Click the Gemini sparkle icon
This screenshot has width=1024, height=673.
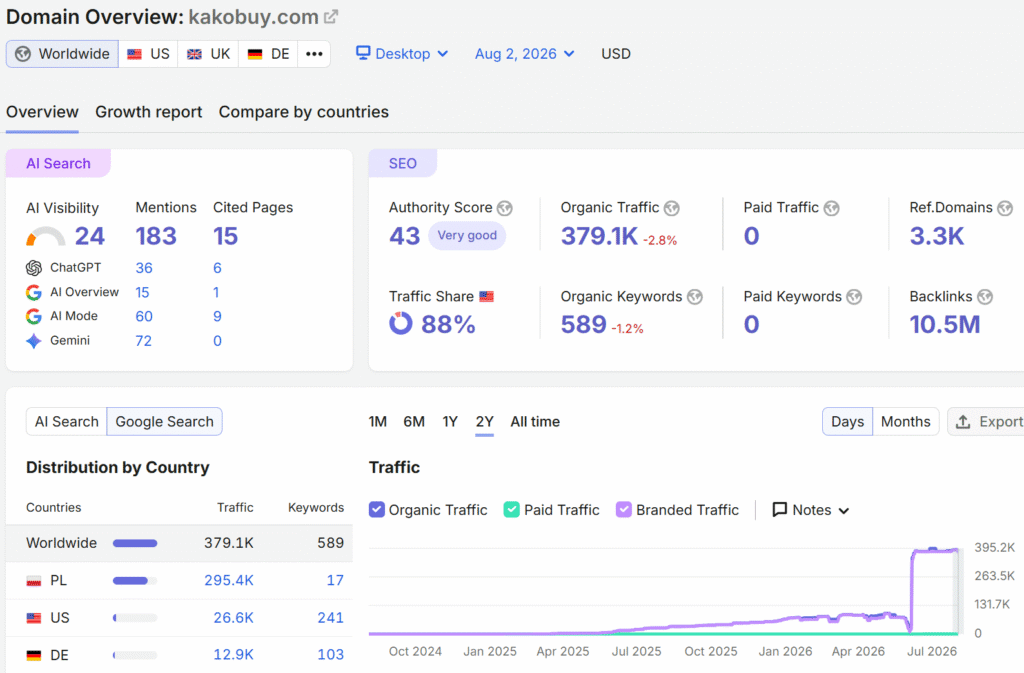(34, 341)
